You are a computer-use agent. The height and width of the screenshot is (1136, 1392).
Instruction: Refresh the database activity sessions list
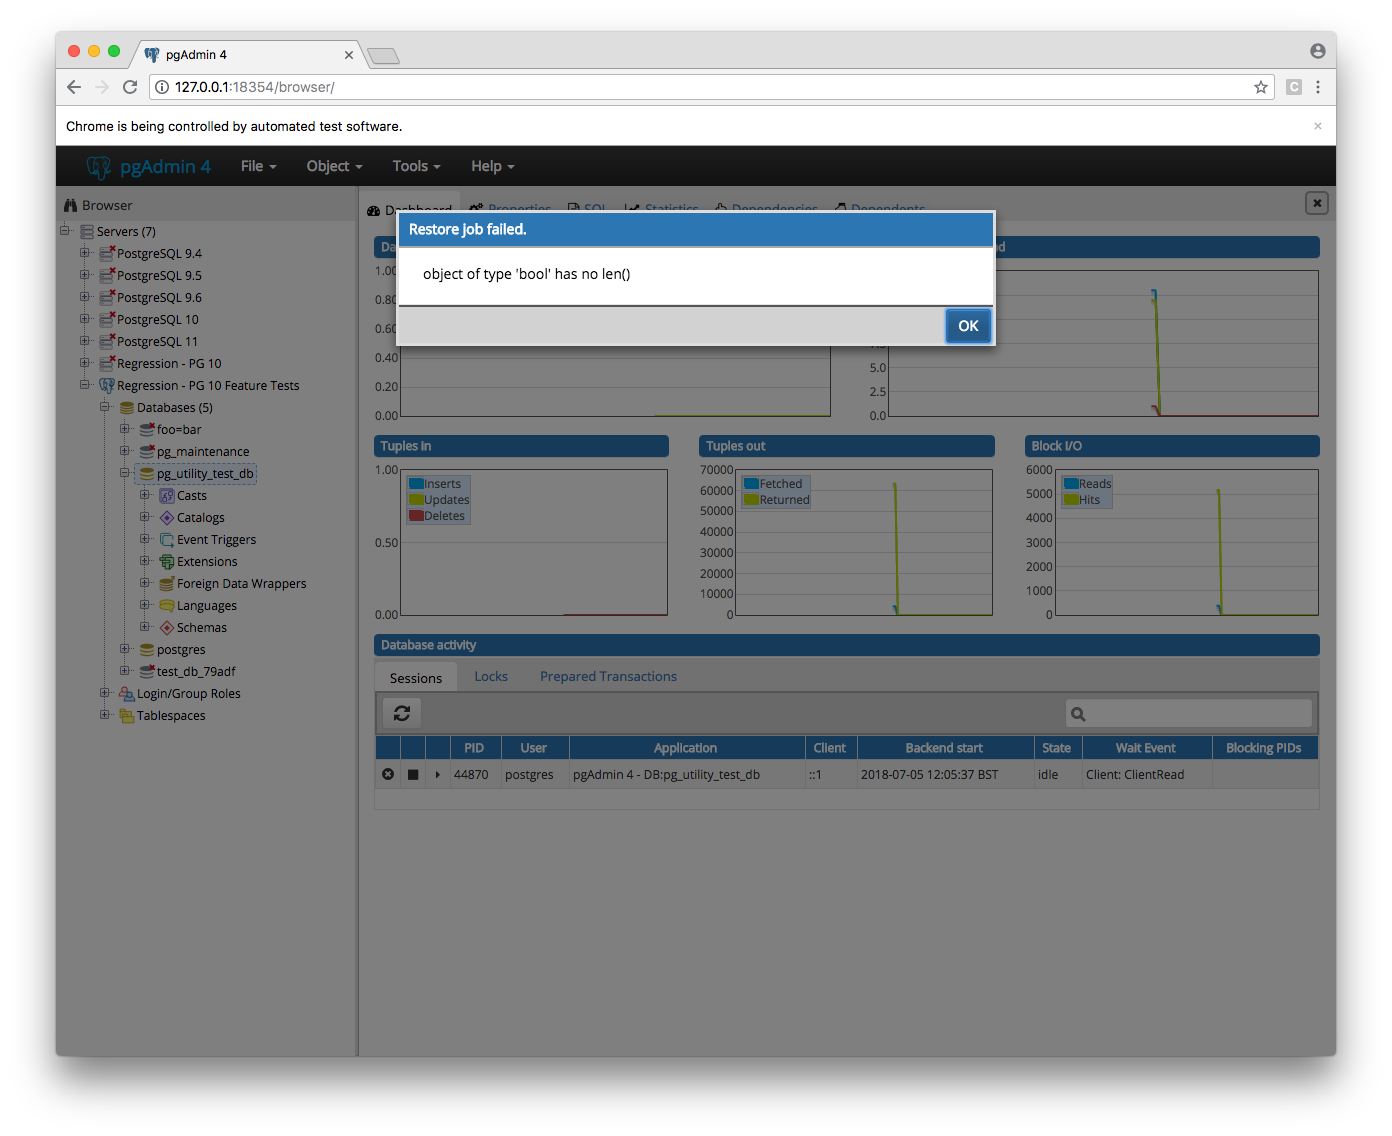pos(402,713)
